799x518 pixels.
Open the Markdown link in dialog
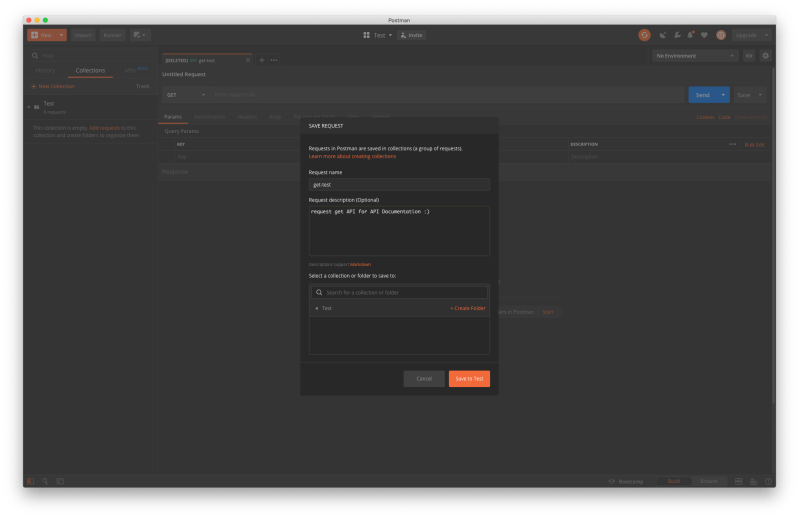tap(360, 264)
